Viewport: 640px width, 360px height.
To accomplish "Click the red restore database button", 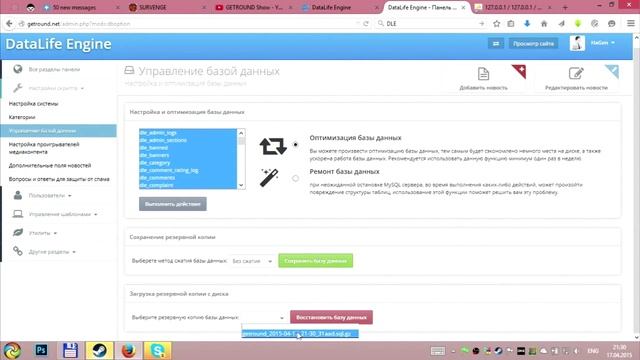I will pyautogui.click(x=331, y=317).
